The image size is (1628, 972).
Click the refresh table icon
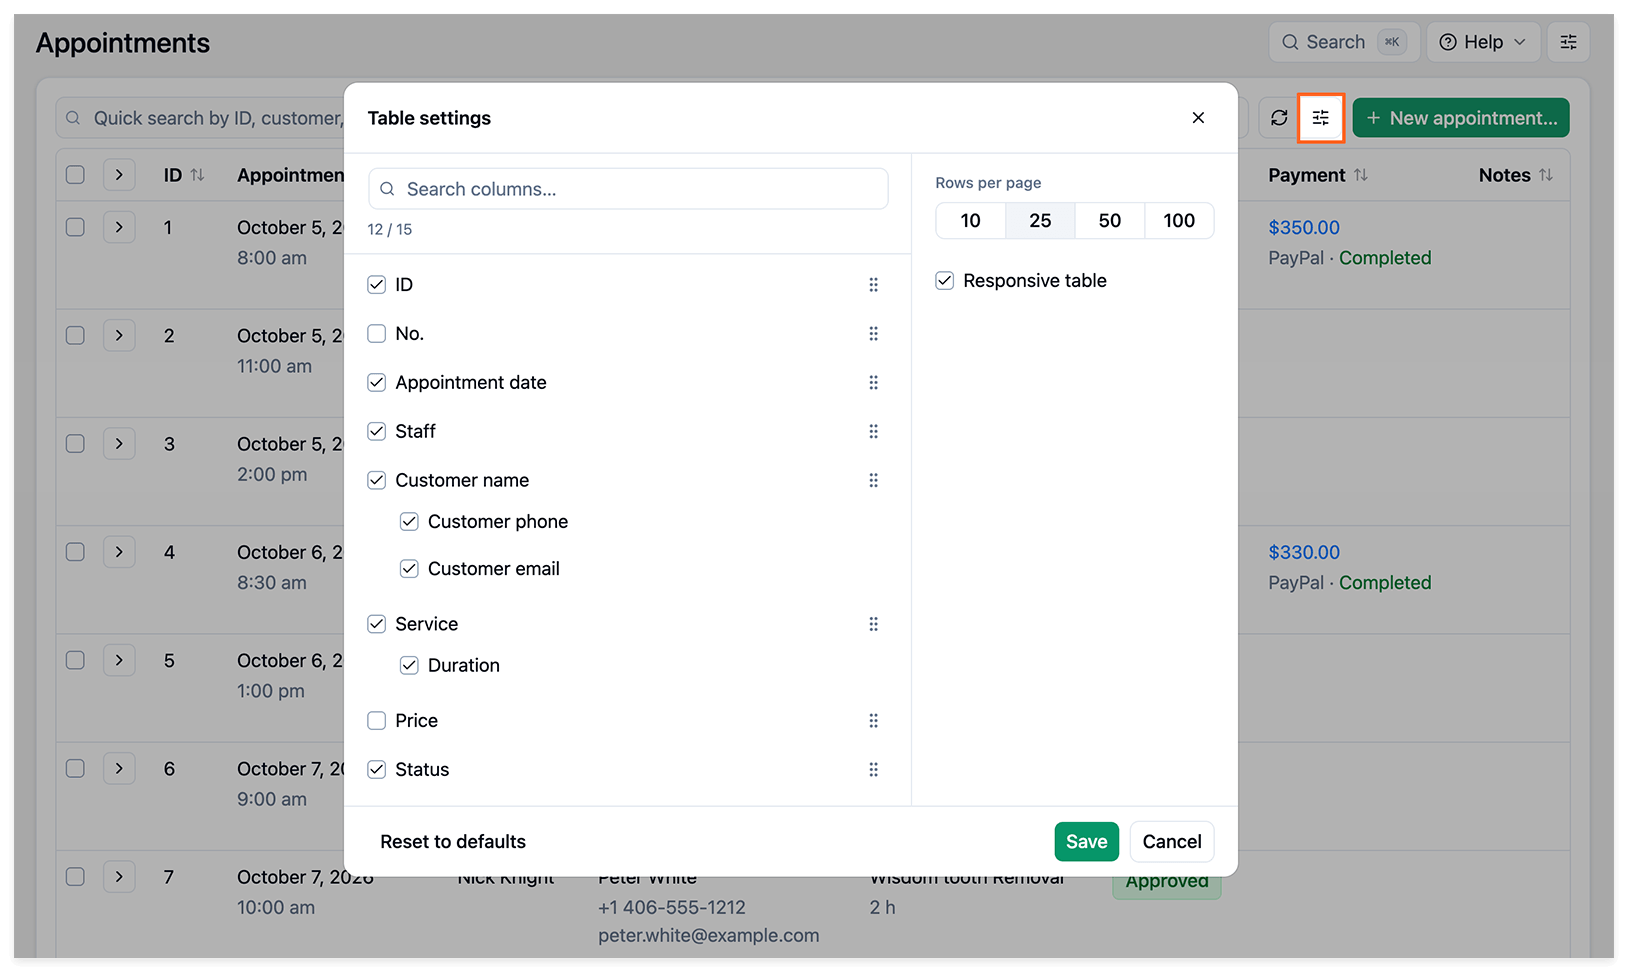click(x=1279, y=118)
